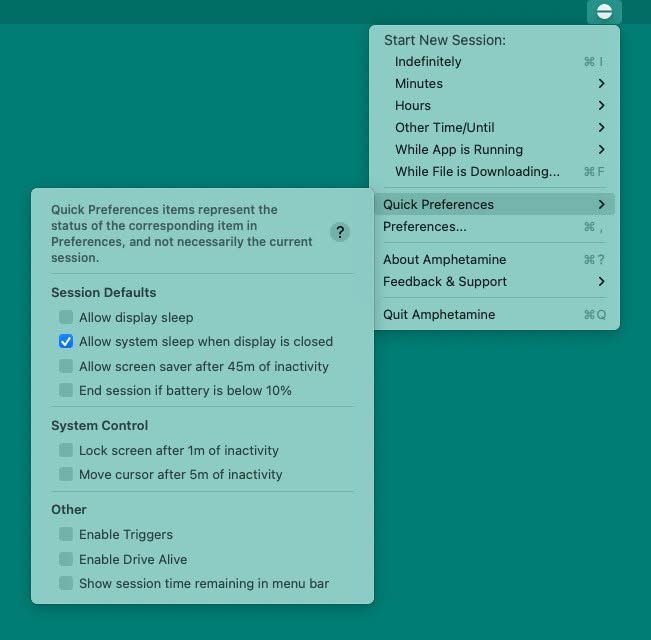Click the Amphetamine pill icon in menu bar
Image resolution: width=651 pixels, height=640 pixels.
click(x=604, y=11)
